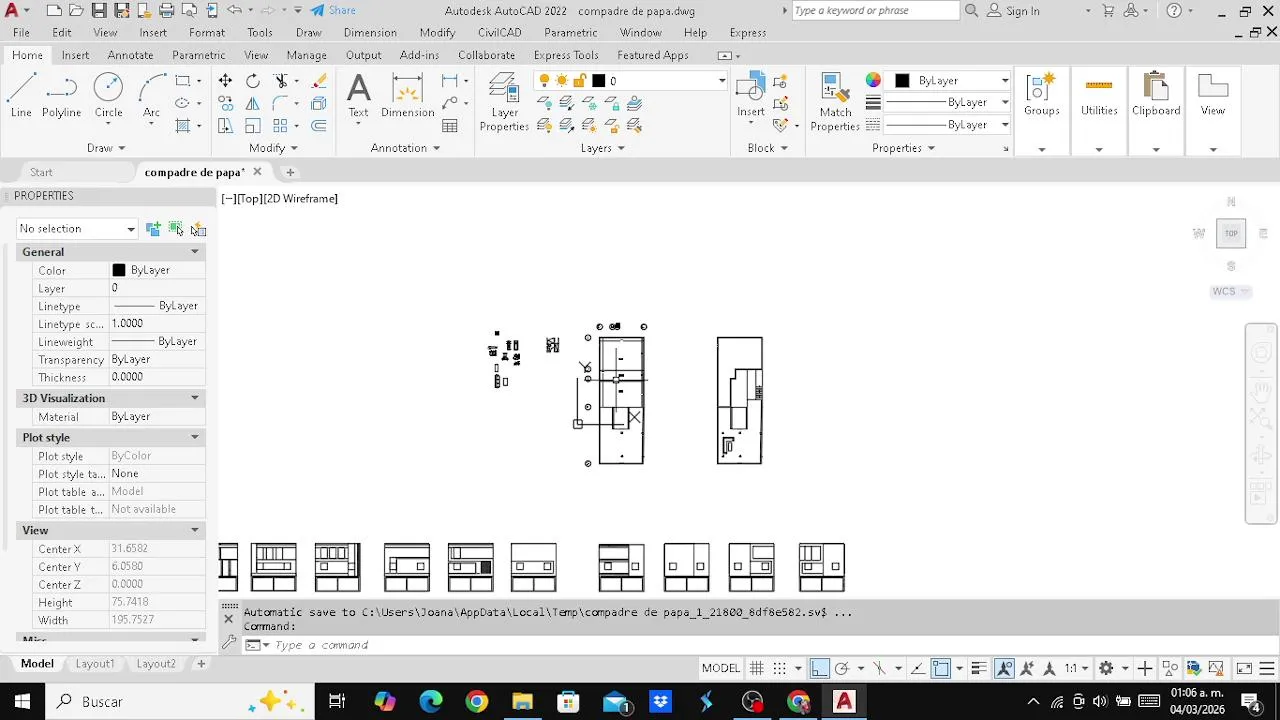Open the annotation scale 1:1 dropdown
This screenshot has height=720, width=1280.
tap(1076, 668)
